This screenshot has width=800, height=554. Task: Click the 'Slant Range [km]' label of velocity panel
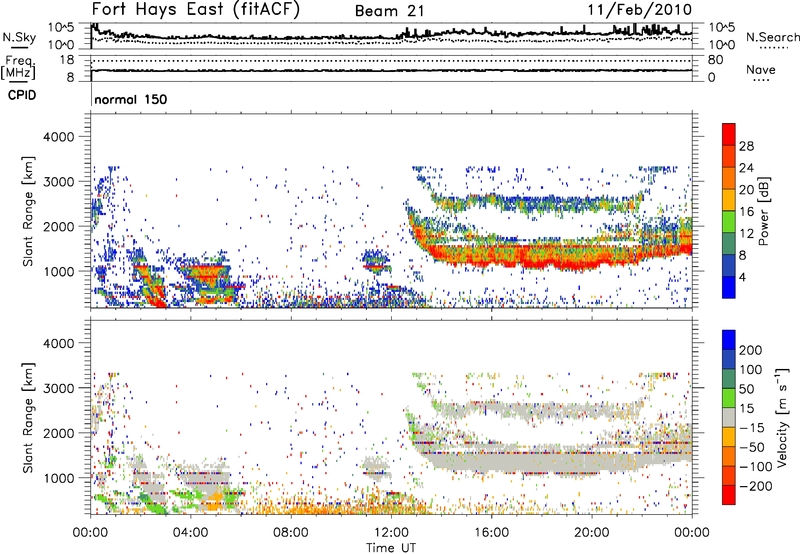[28, 418]
